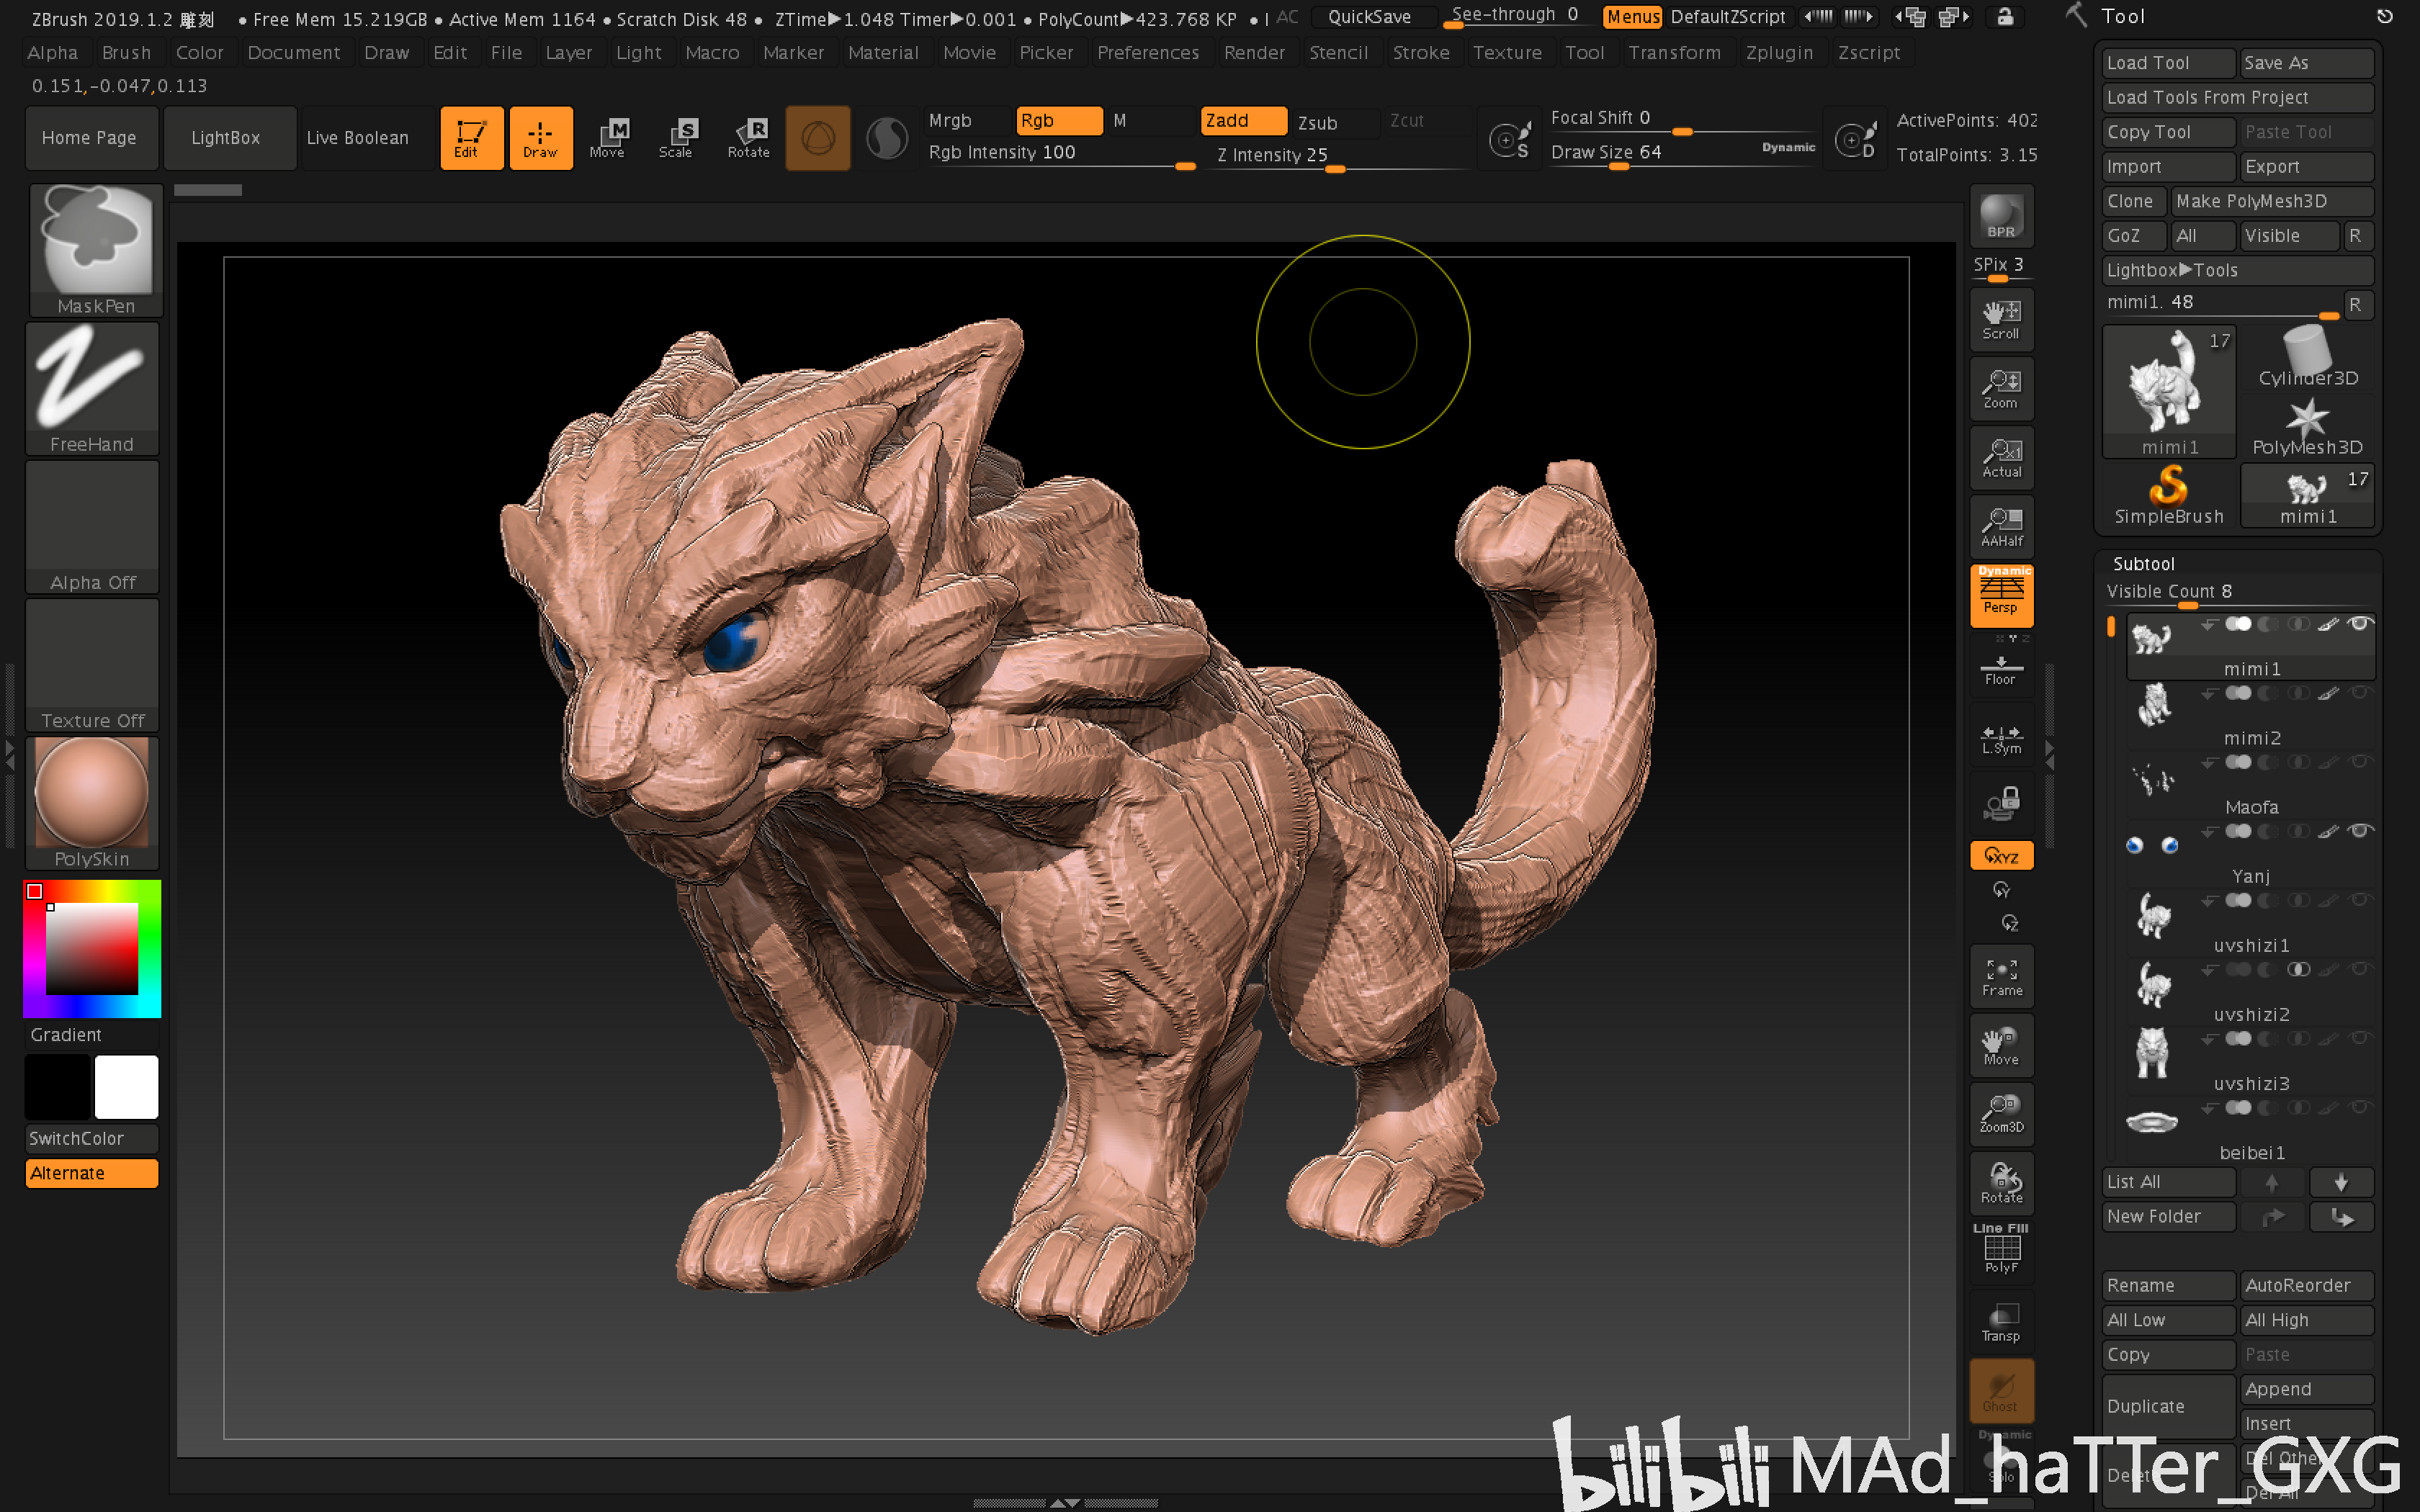Open the Lightbox Tools list

click(x=2238, y=270)
